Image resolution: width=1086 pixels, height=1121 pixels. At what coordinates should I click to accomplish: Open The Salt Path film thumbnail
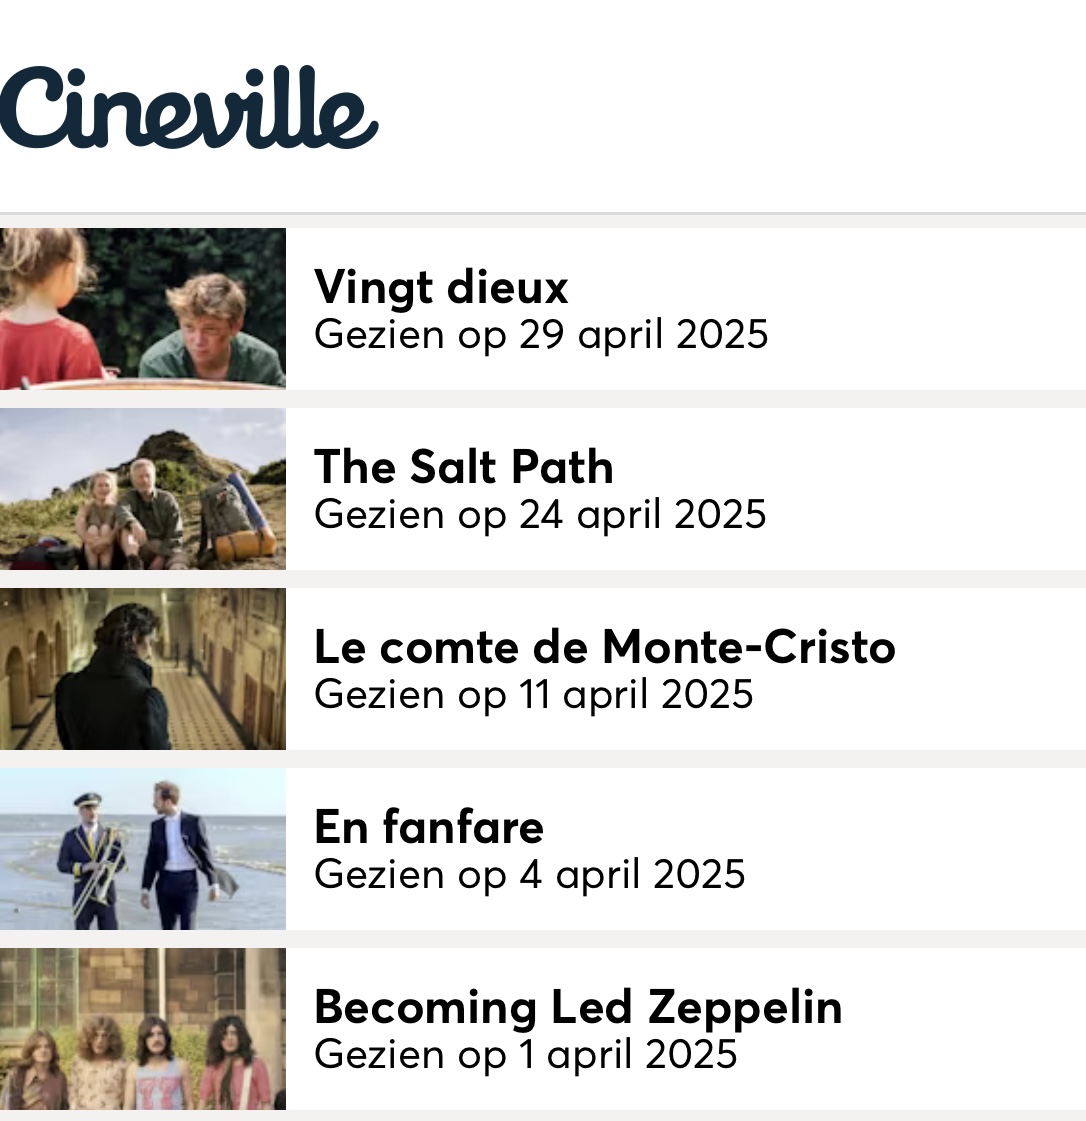[x=143, y=489]
